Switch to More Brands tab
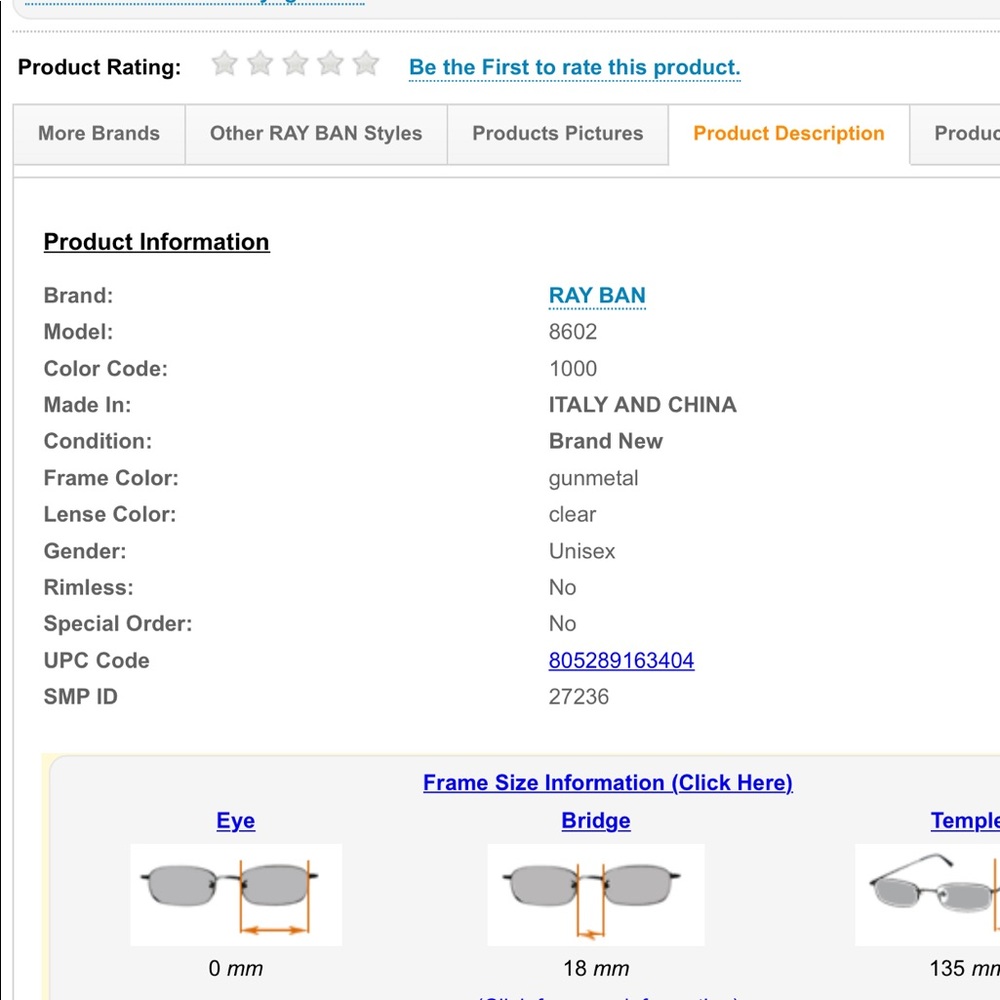The width and height of the screenshot is (1000, 1000). 99,134
